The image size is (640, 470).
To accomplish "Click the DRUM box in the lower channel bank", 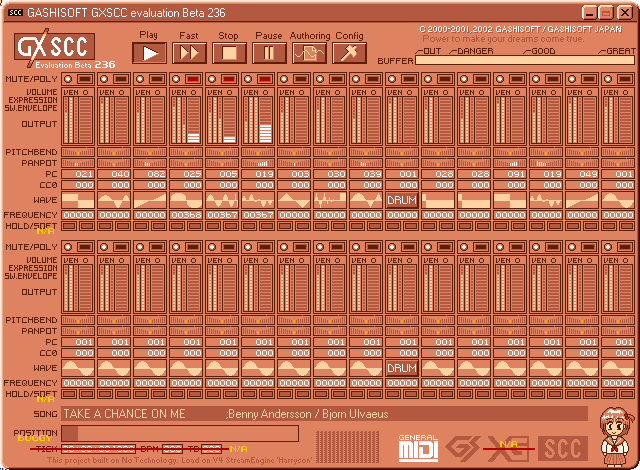I will pos(402,368).
